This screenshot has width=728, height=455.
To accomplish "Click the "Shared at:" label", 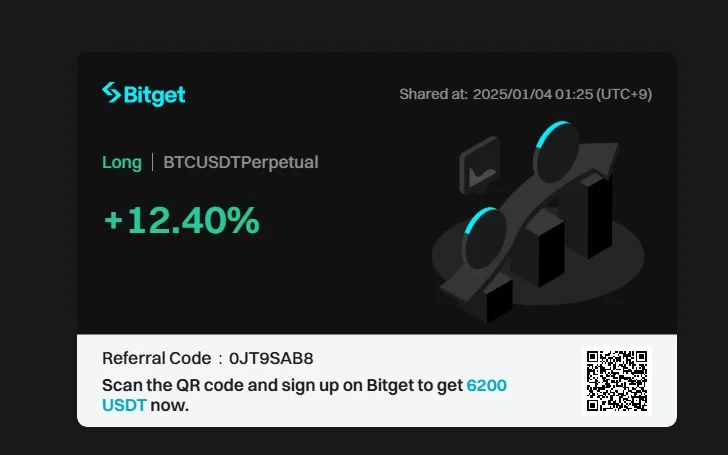I will 433,94.
